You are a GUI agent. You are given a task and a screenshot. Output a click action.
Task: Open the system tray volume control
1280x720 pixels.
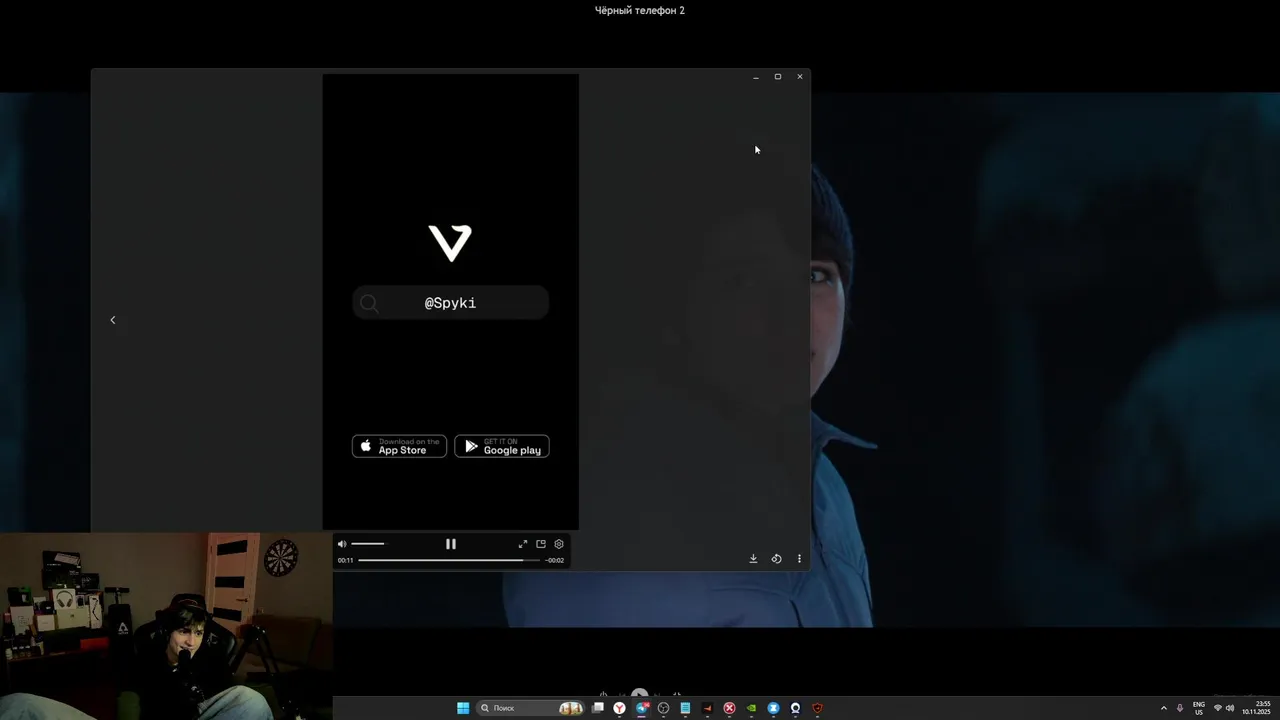tap(1230, 708)
